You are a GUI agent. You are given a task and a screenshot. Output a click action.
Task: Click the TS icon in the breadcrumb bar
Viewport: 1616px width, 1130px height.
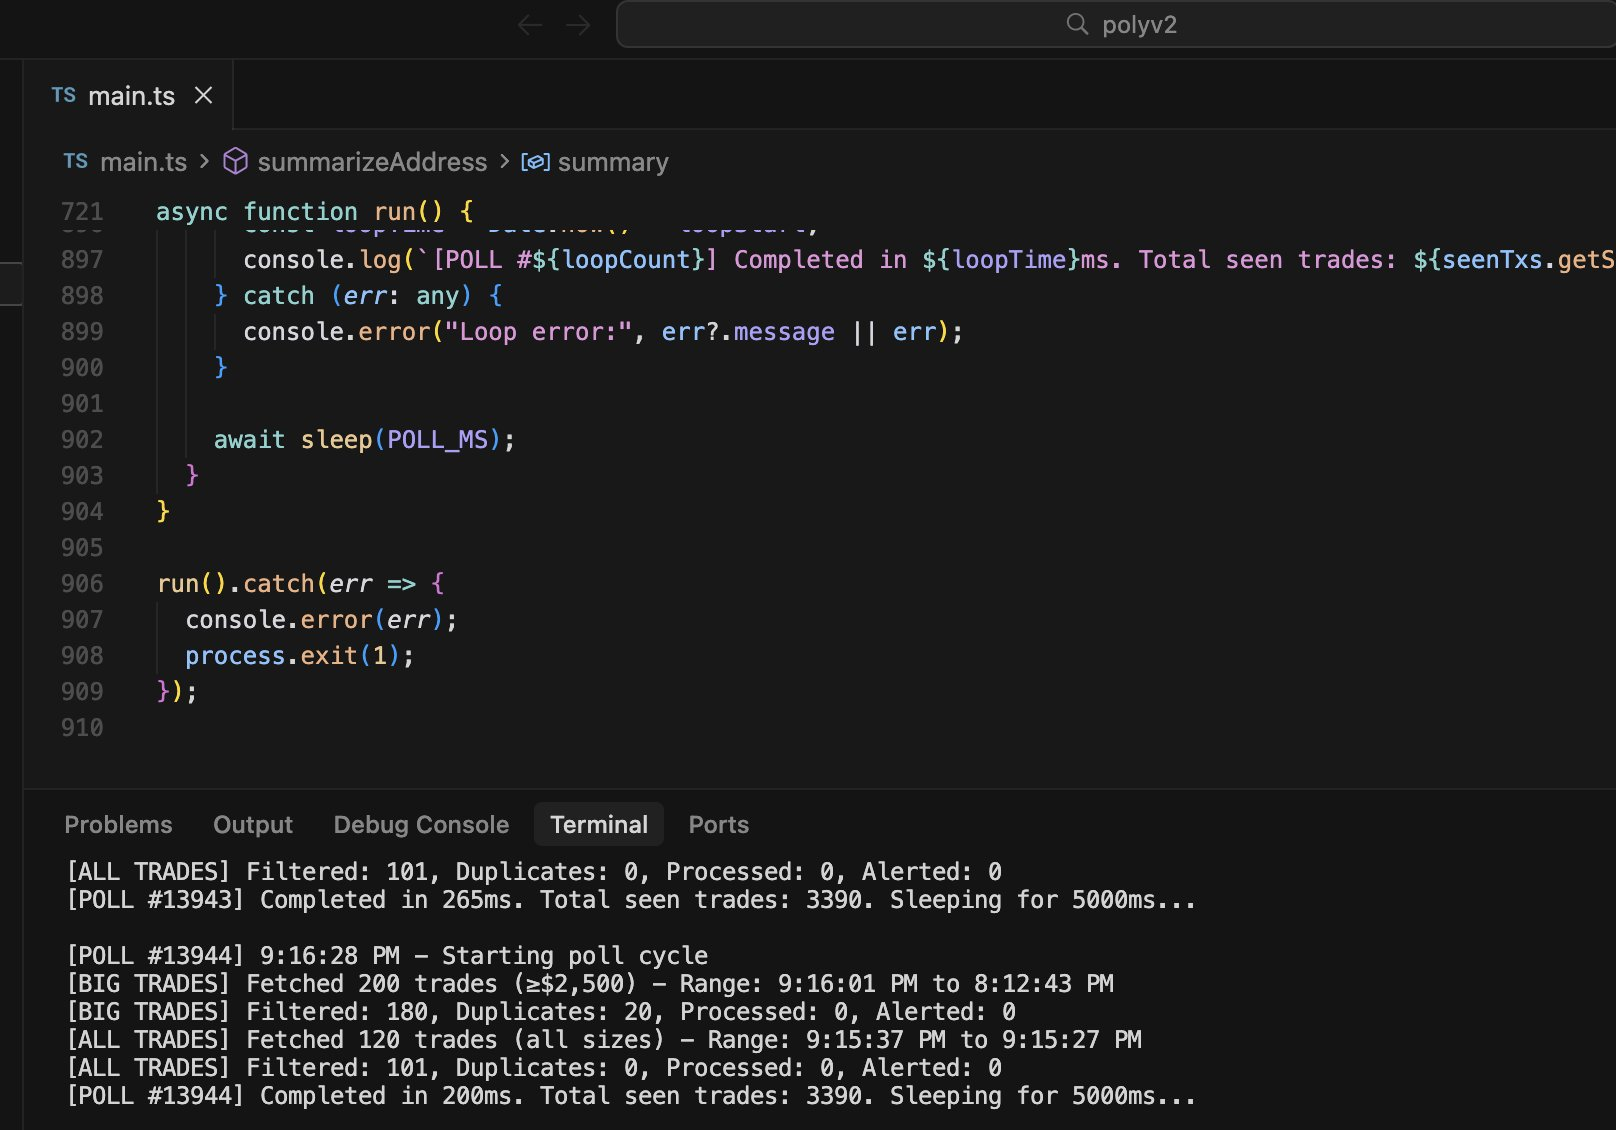click(x=76, y=161)
